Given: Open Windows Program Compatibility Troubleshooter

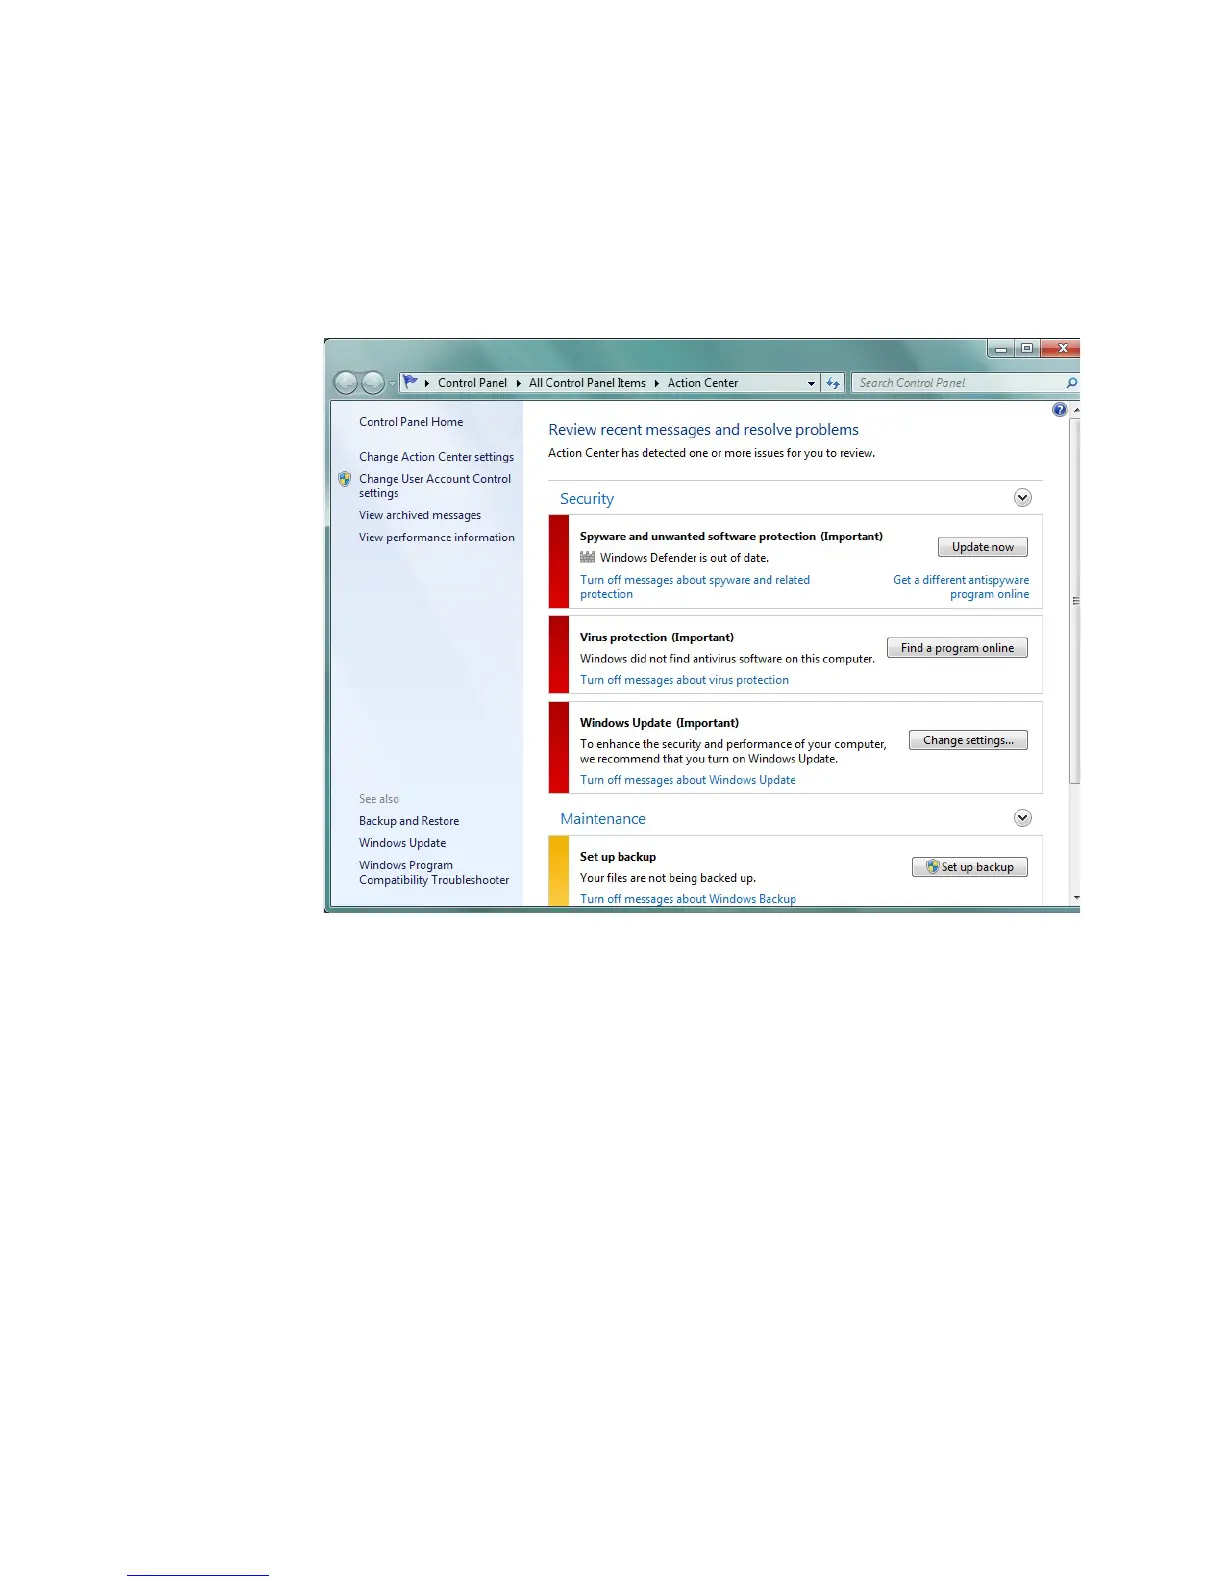Looking at the screenshot, I should [434, 873].
